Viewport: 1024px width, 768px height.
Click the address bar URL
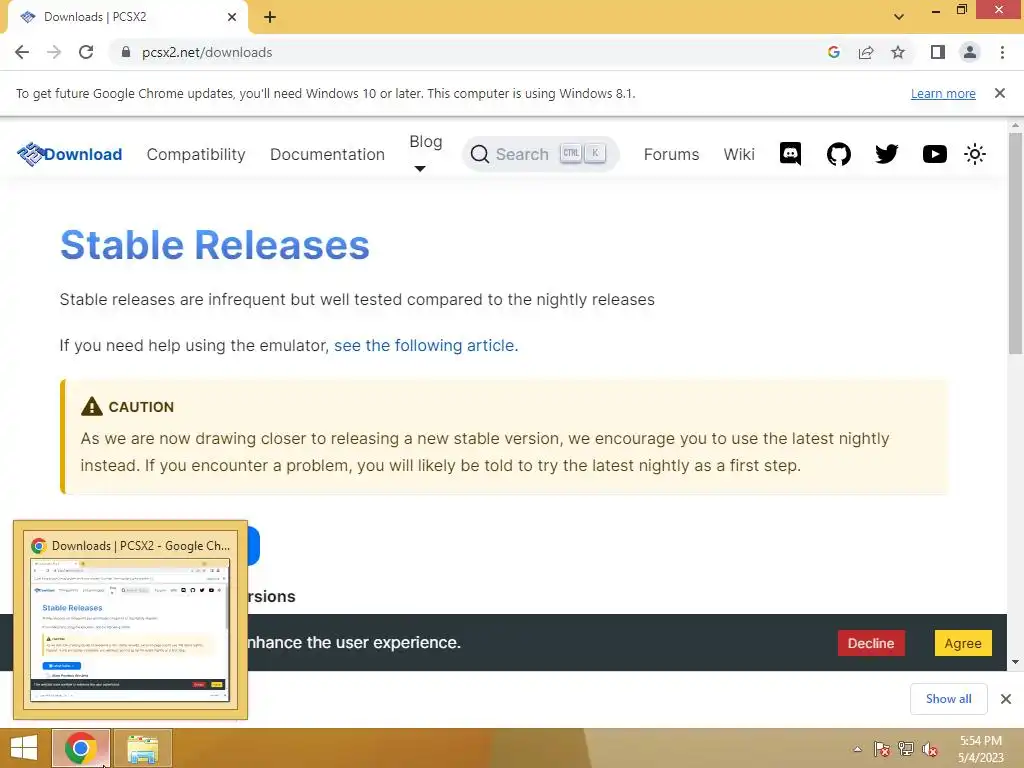tap(207, 52)
